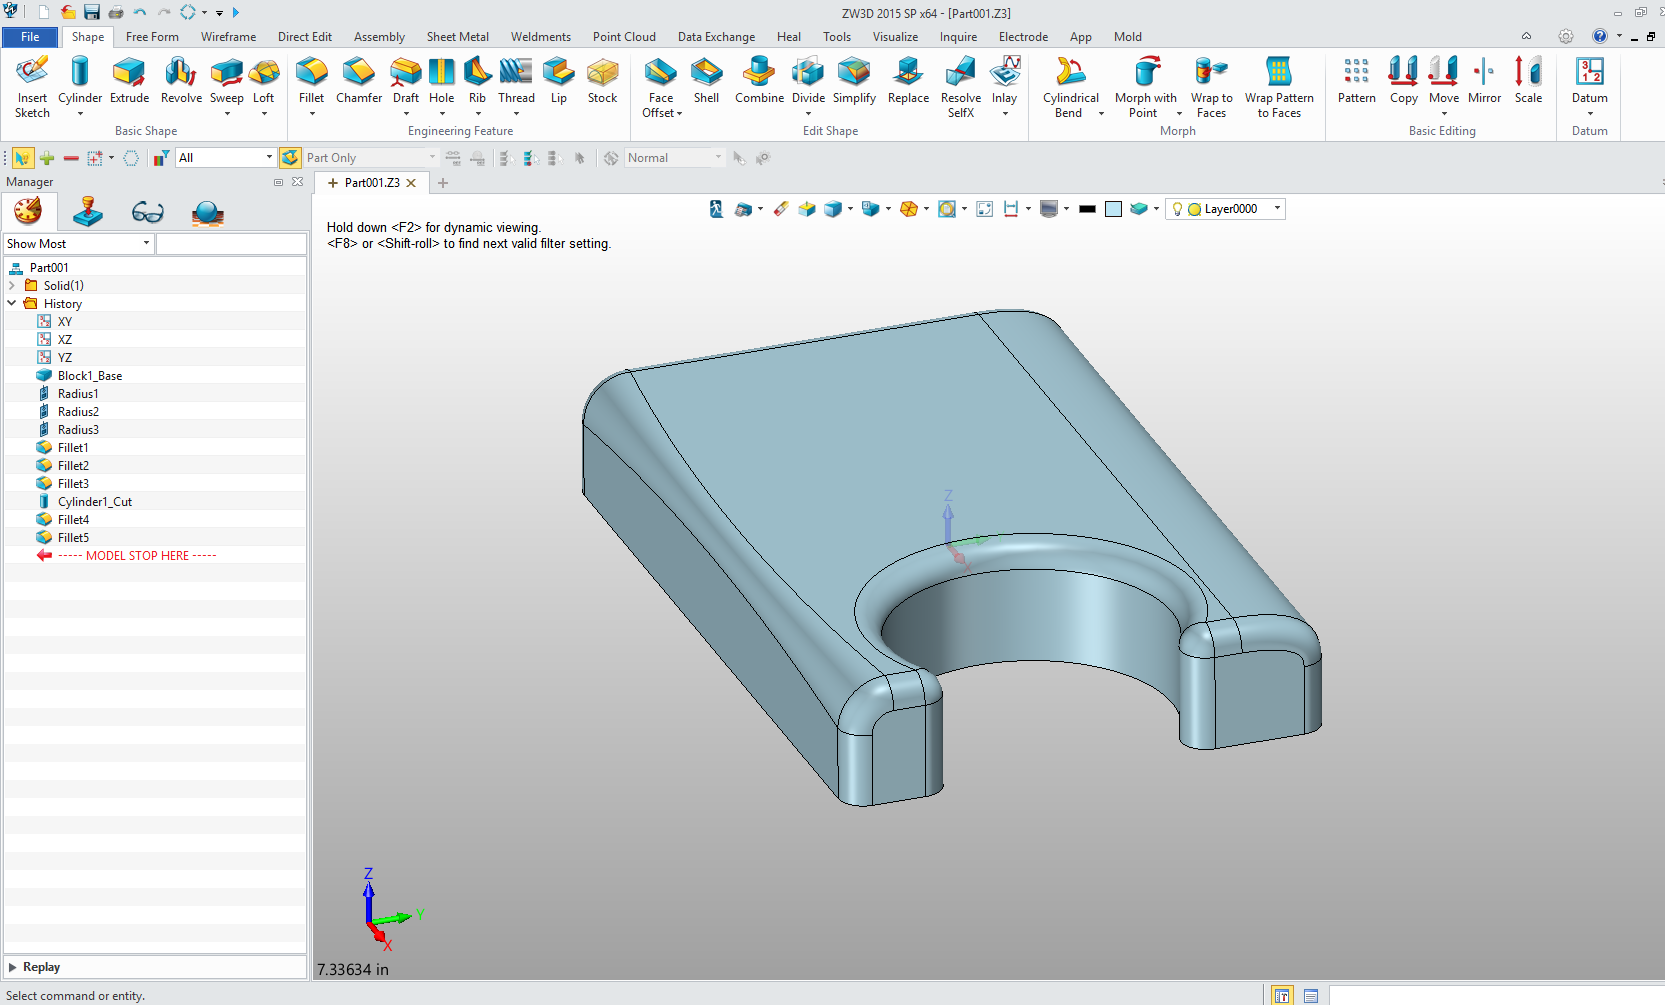Click the Stock tool
The image size is (1665, 1005).
point(603,80)
